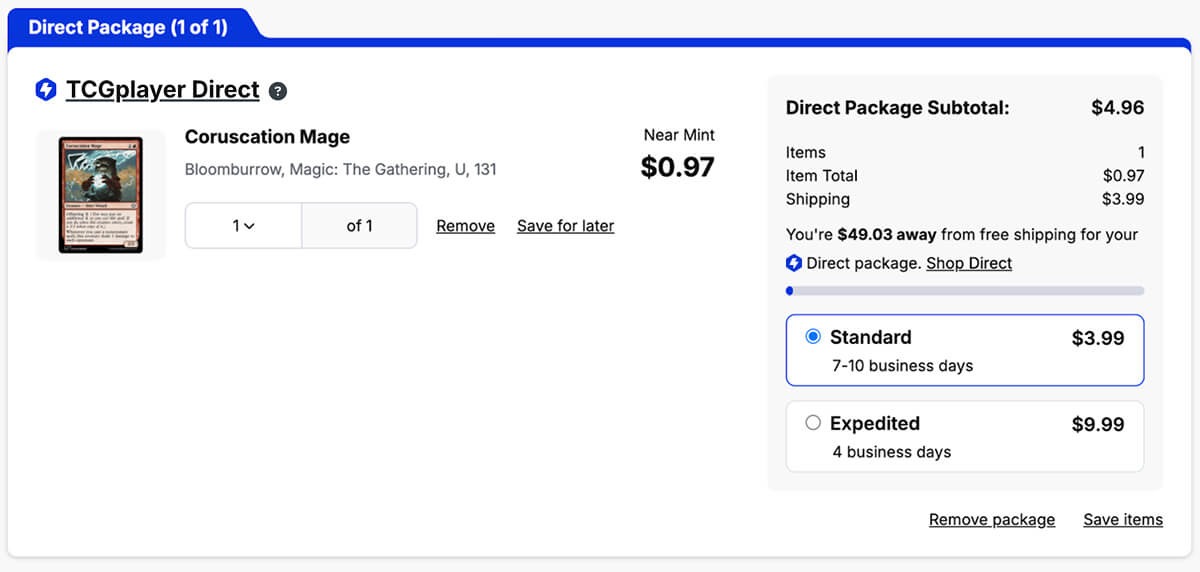
Task: Click the Bloomburrow set details text
Action: click(x=340, y=169)
